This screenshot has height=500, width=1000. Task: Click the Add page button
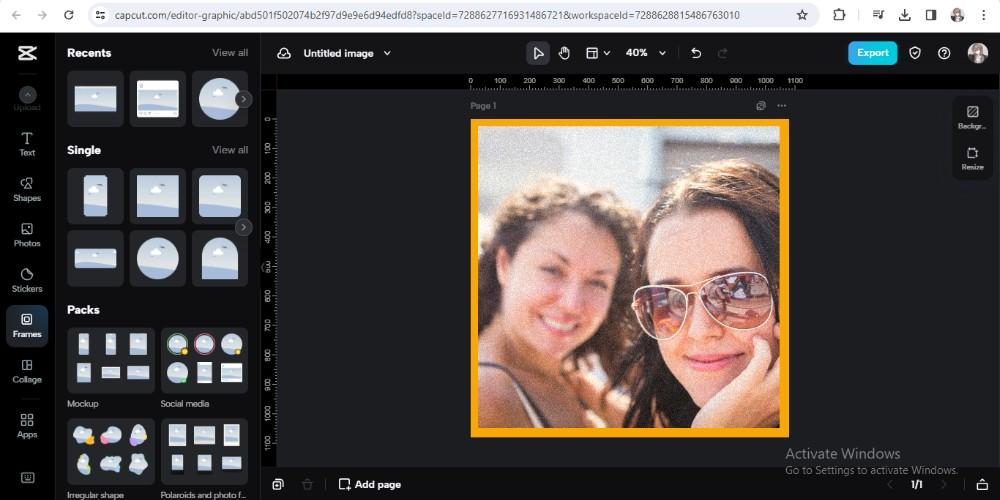(370, 485)
